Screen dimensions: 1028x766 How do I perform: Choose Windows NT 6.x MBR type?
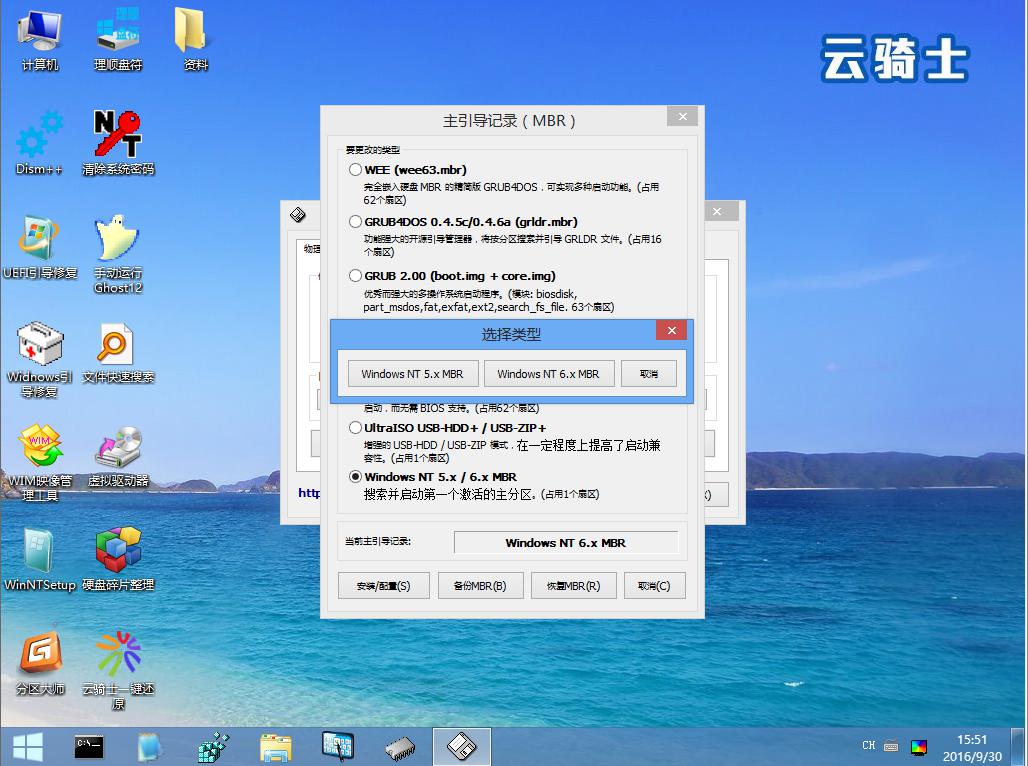pyautogui.click(x=549, y=373)
